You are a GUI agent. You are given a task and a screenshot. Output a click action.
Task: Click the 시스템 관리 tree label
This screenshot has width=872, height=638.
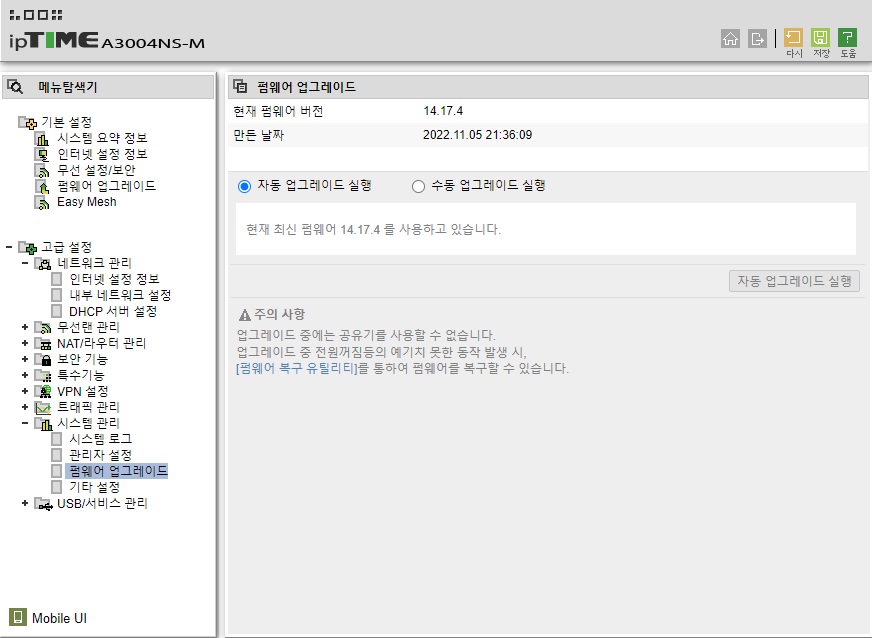pos(88,423)
